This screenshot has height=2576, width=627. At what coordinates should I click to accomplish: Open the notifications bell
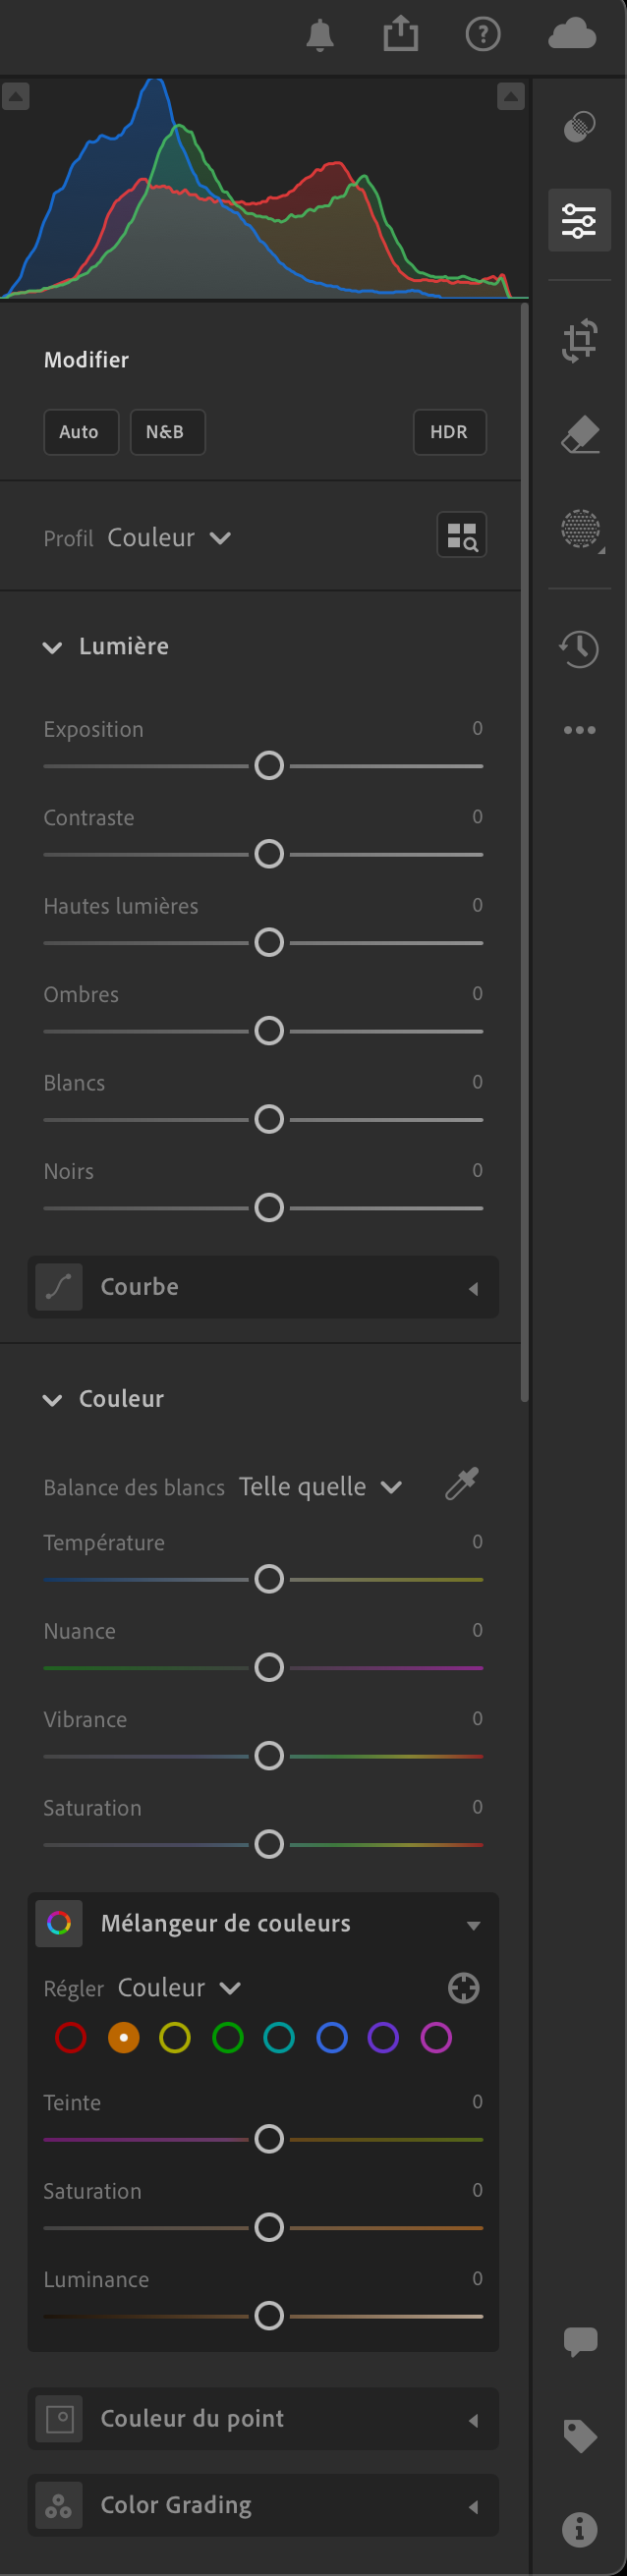coord(319,35)
